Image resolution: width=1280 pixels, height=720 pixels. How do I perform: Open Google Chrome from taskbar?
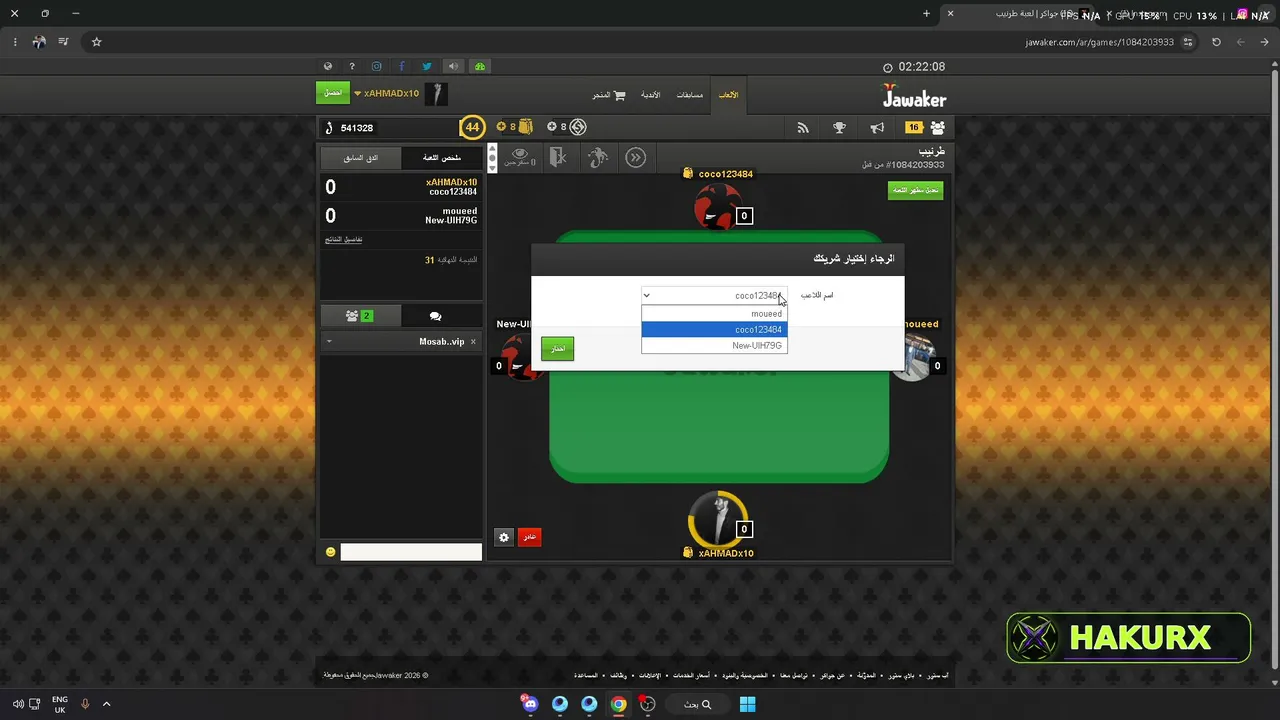pos(619,704)
